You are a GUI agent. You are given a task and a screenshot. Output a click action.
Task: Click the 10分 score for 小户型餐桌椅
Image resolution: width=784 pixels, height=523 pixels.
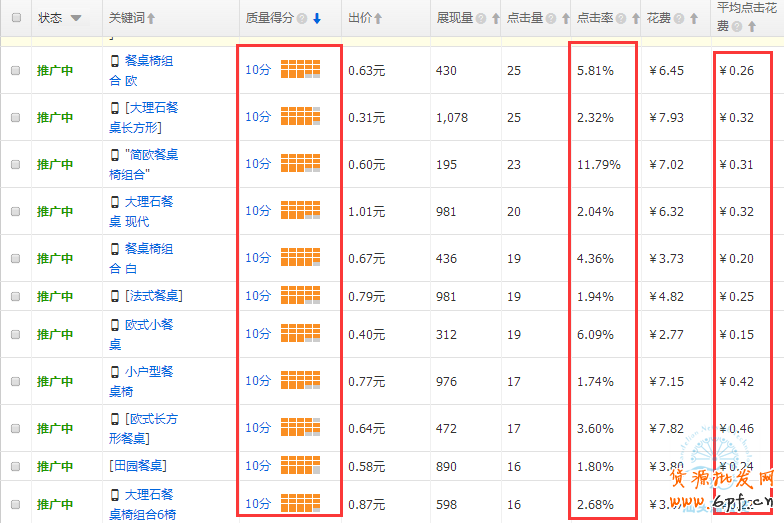tap(258, 381)
